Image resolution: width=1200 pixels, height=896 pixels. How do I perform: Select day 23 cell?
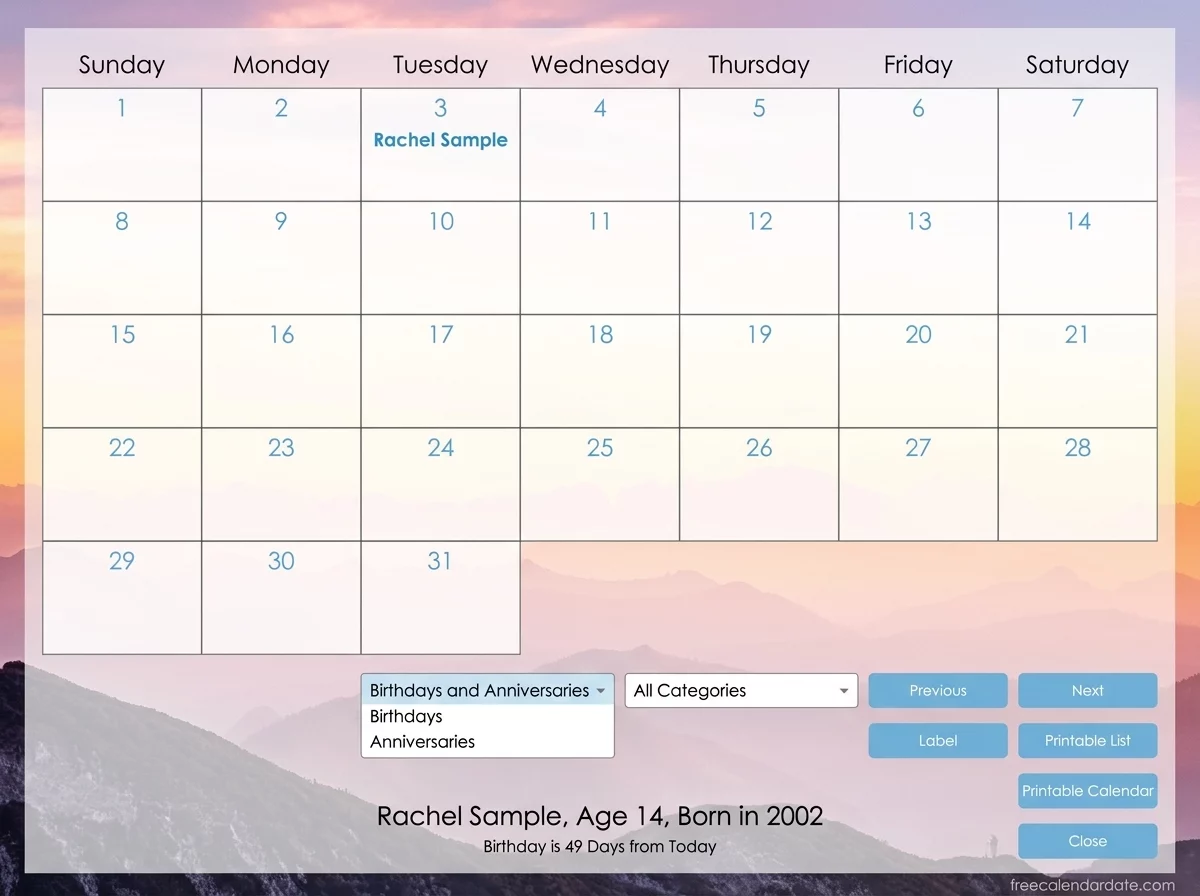[281, 485]
